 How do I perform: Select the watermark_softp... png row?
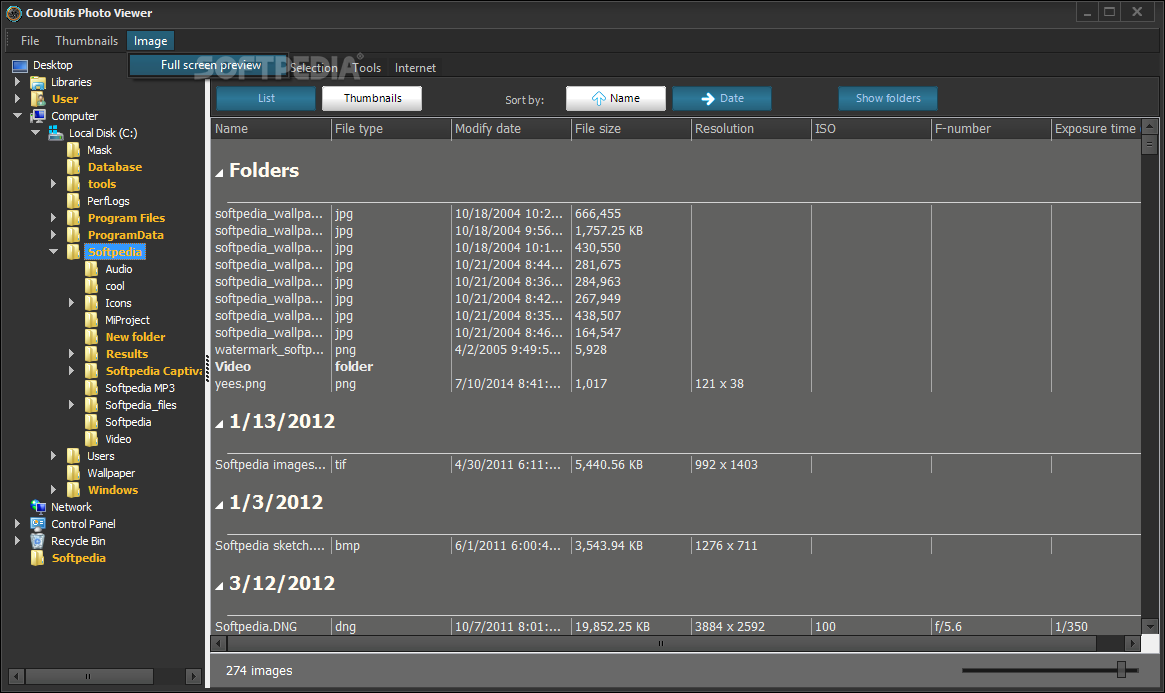pyautogui.click(x=676, y=350)
